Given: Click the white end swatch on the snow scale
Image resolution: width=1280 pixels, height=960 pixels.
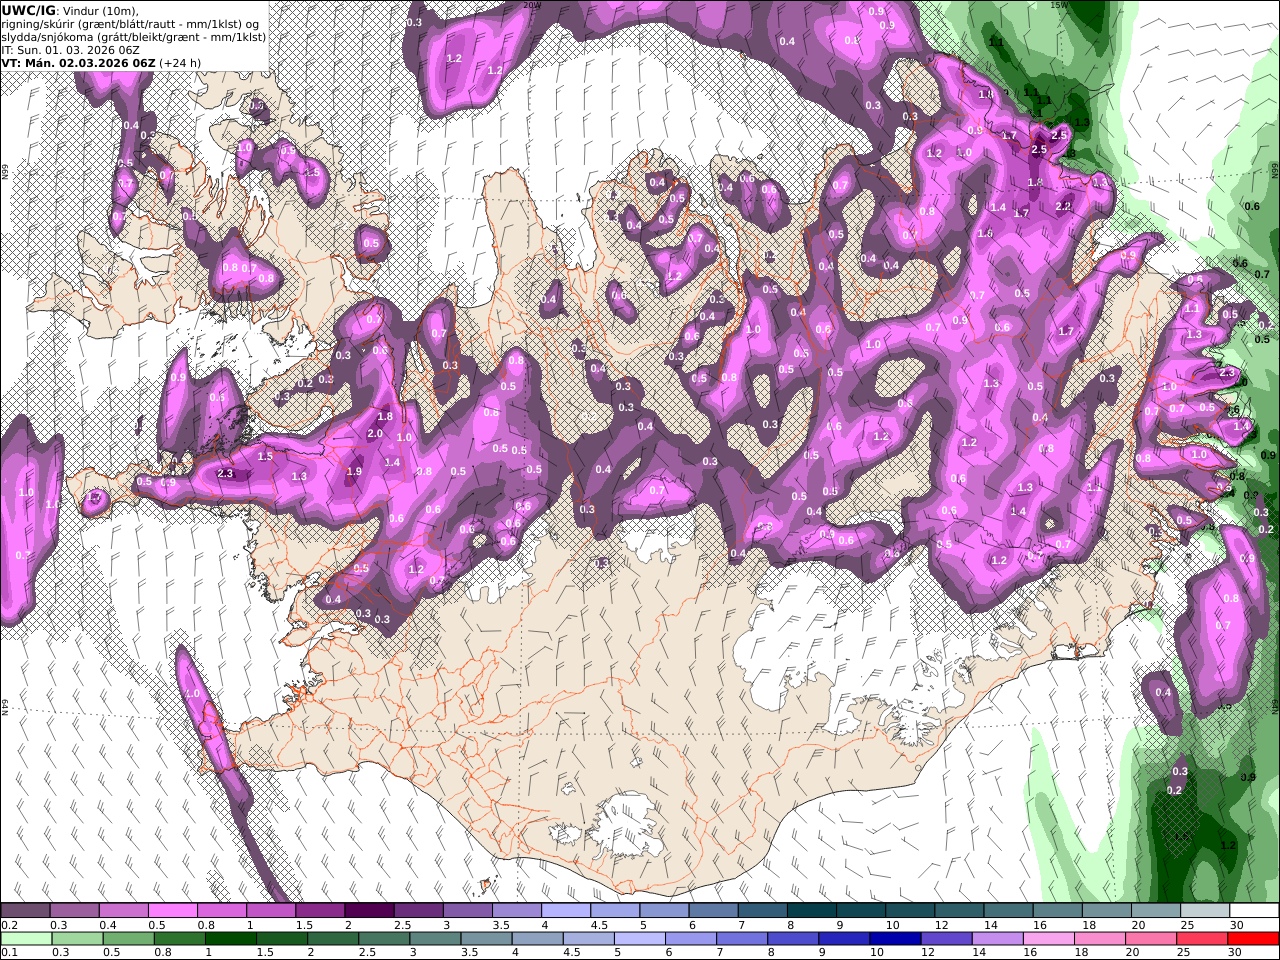Looking at the screenshot, I should 1254,910.
